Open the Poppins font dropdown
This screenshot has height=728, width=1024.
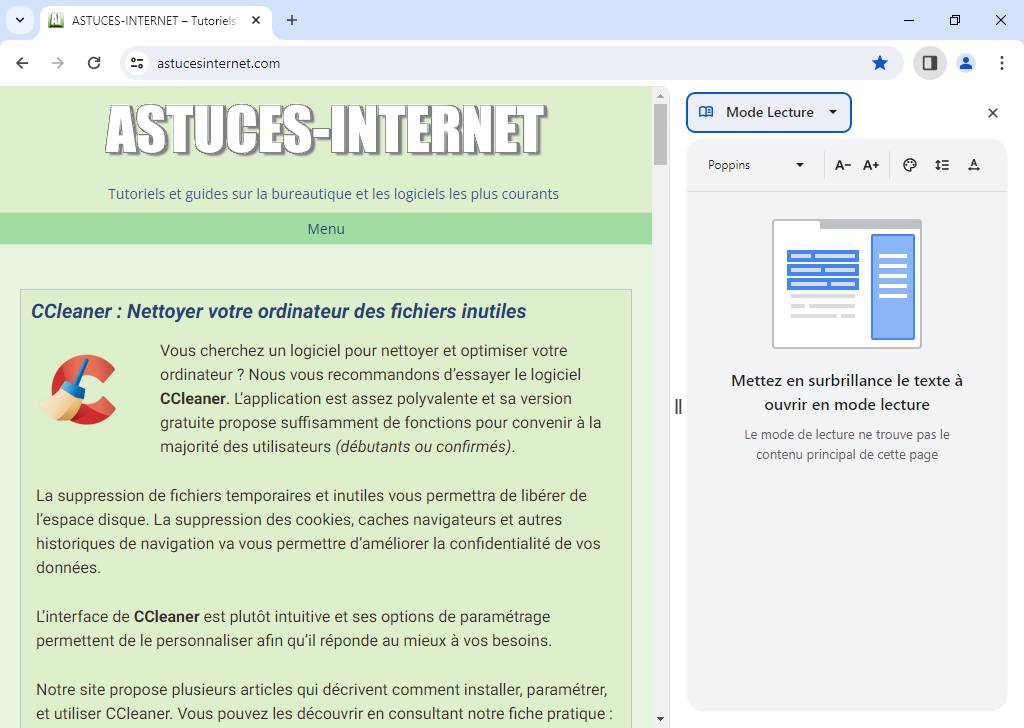[753, 165]
